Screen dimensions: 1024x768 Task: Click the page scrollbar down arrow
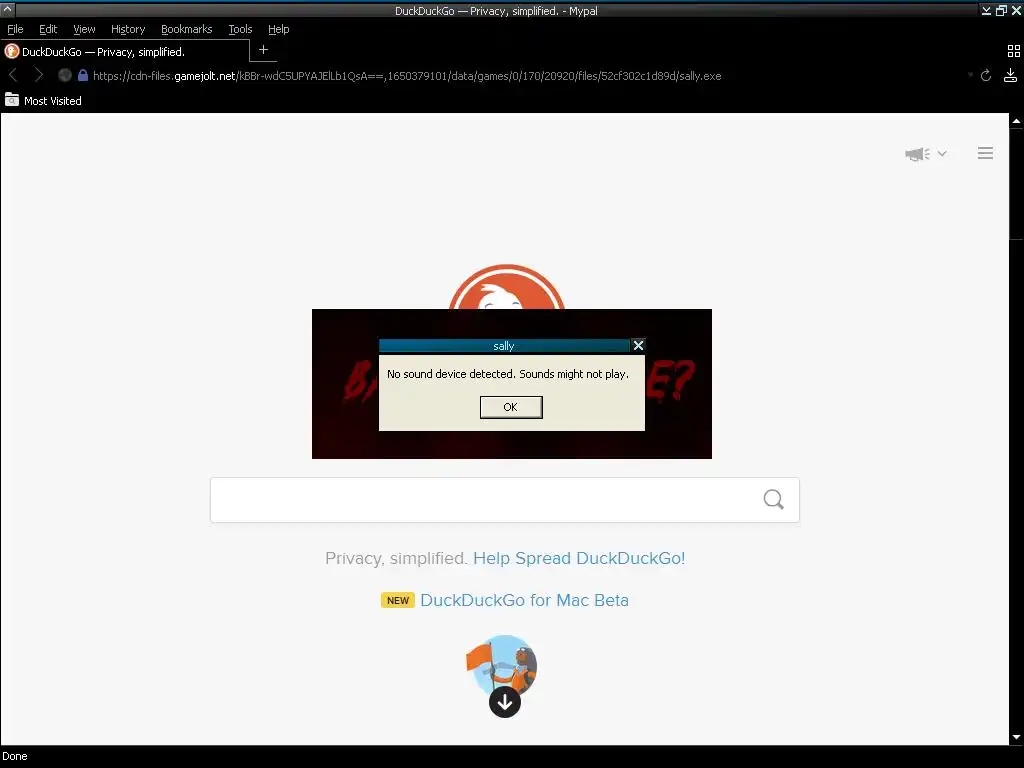1016,737
